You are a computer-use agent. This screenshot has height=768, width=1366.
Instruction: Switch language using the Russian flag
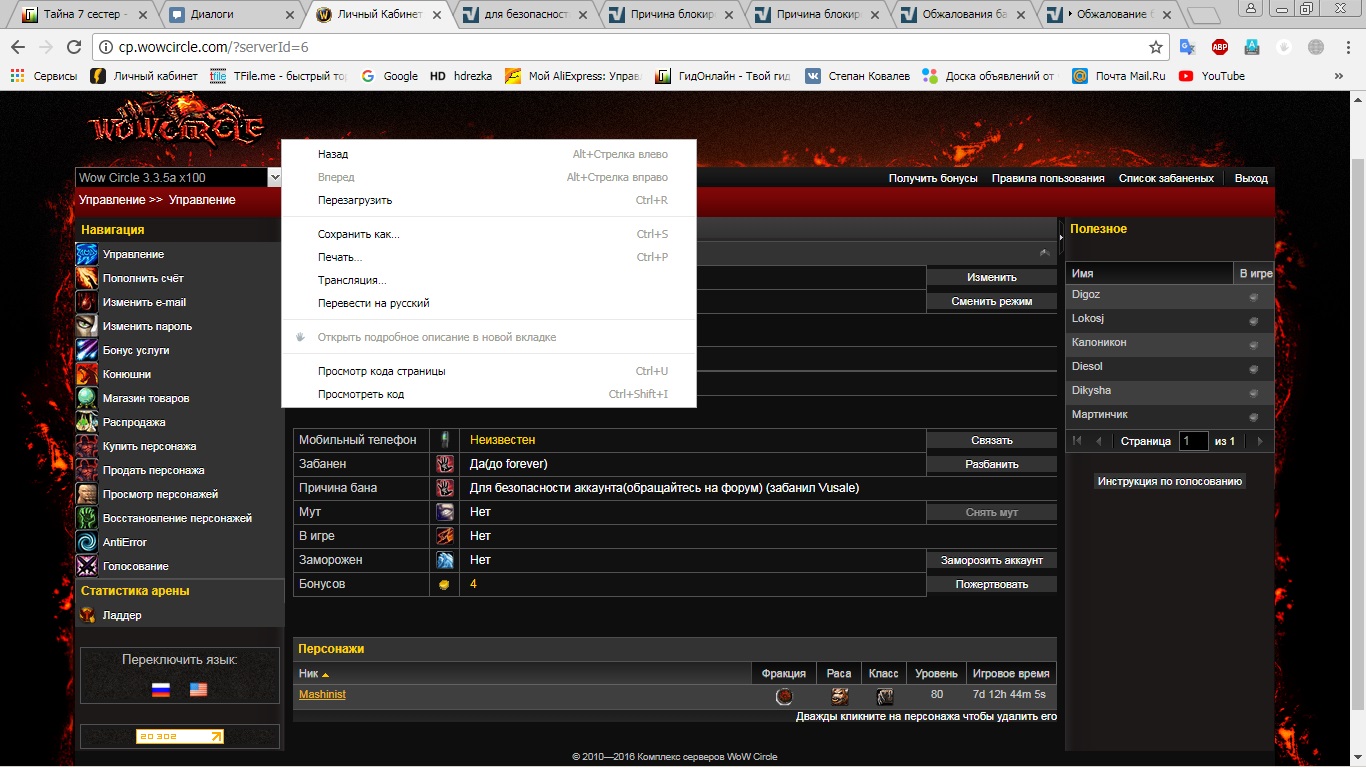coord(161,690)
